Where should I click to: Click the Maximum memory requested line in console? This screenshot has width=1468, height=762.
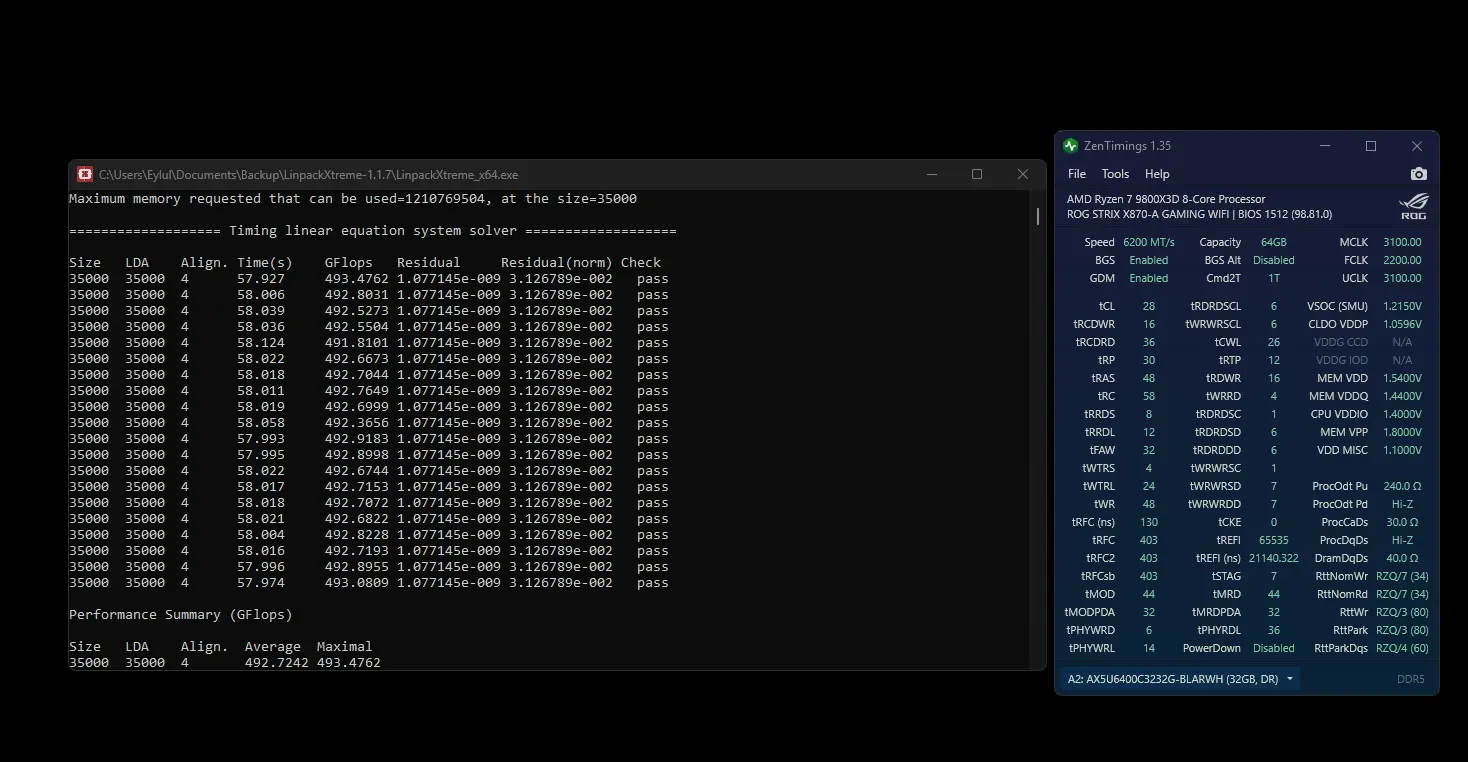pyautogui.click(x=353, y=199)
